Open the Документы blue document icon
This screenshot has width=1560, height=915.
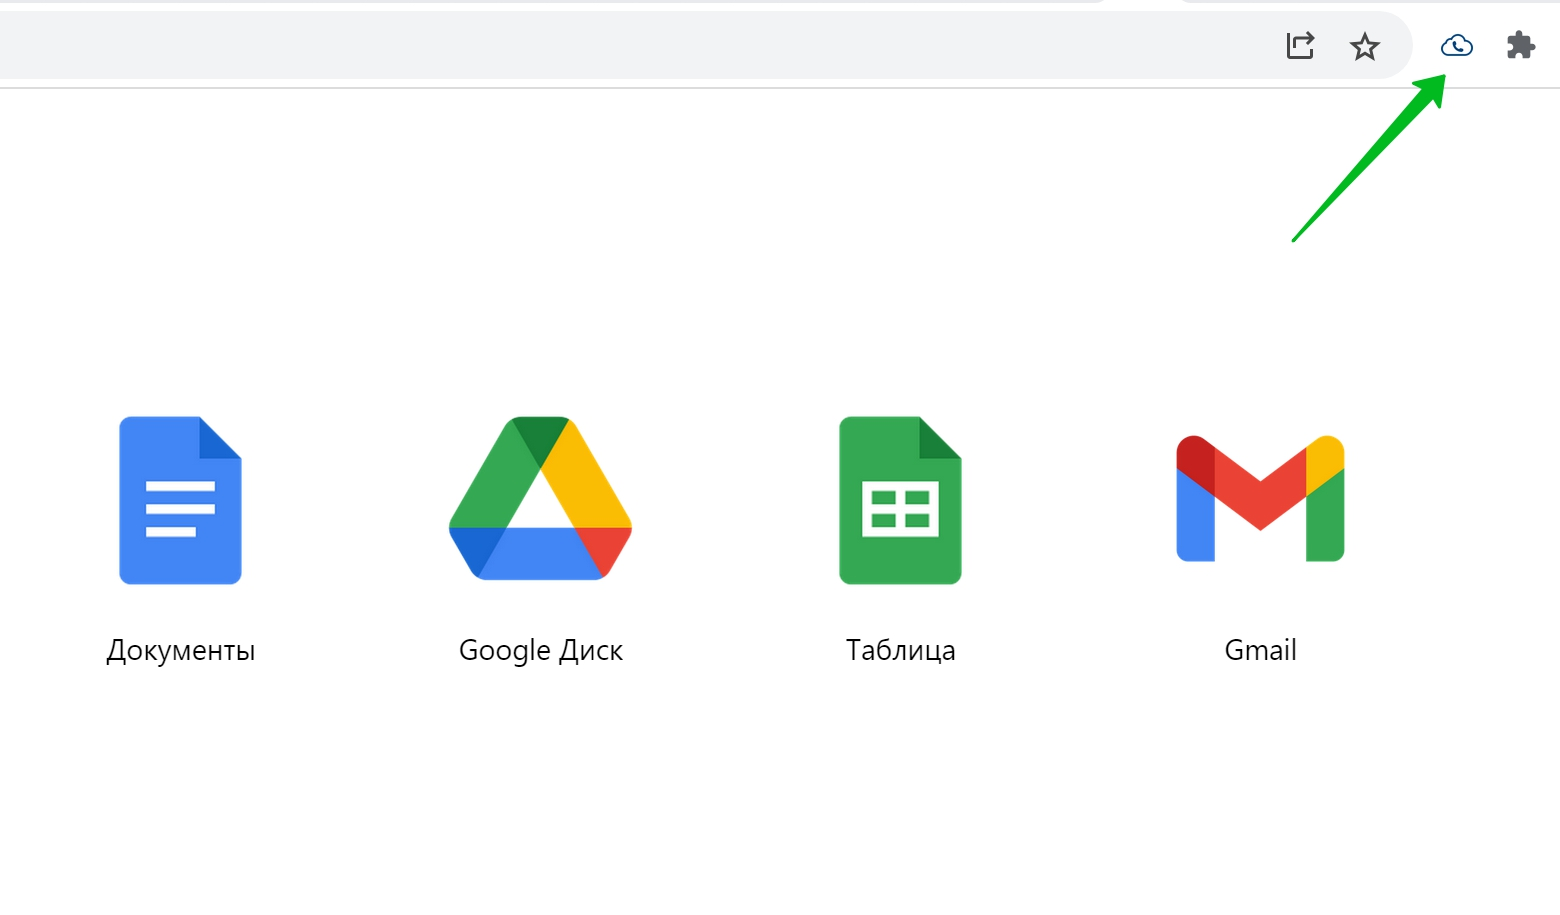180,500
